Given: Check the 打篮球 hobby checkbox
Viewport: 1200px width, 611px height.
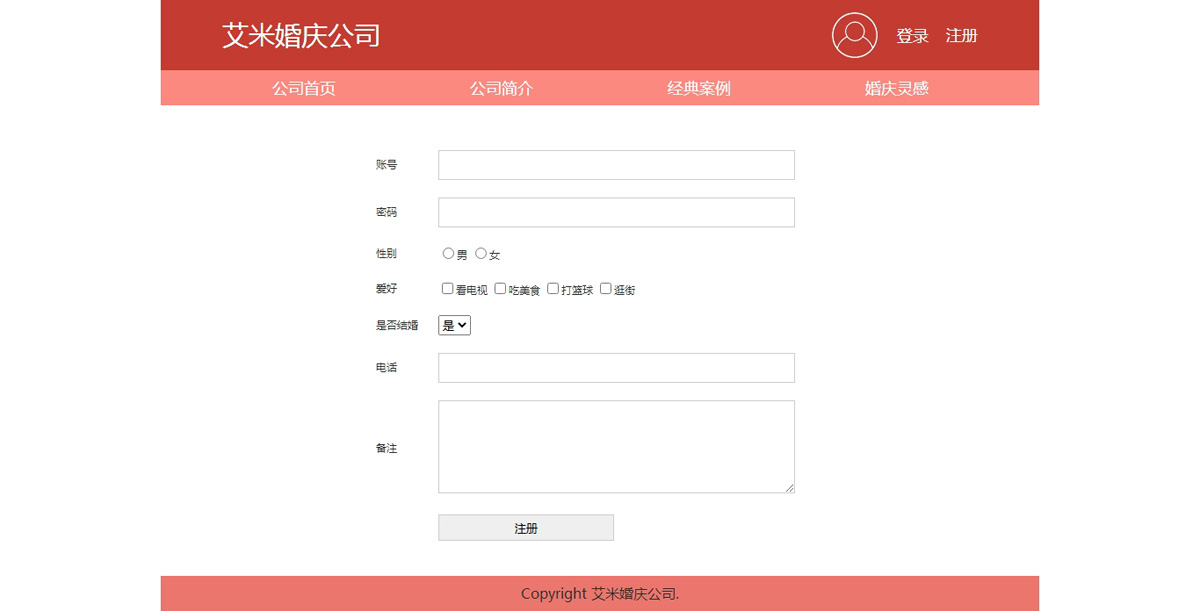Looking at the screenshot, I should (553, 288).
